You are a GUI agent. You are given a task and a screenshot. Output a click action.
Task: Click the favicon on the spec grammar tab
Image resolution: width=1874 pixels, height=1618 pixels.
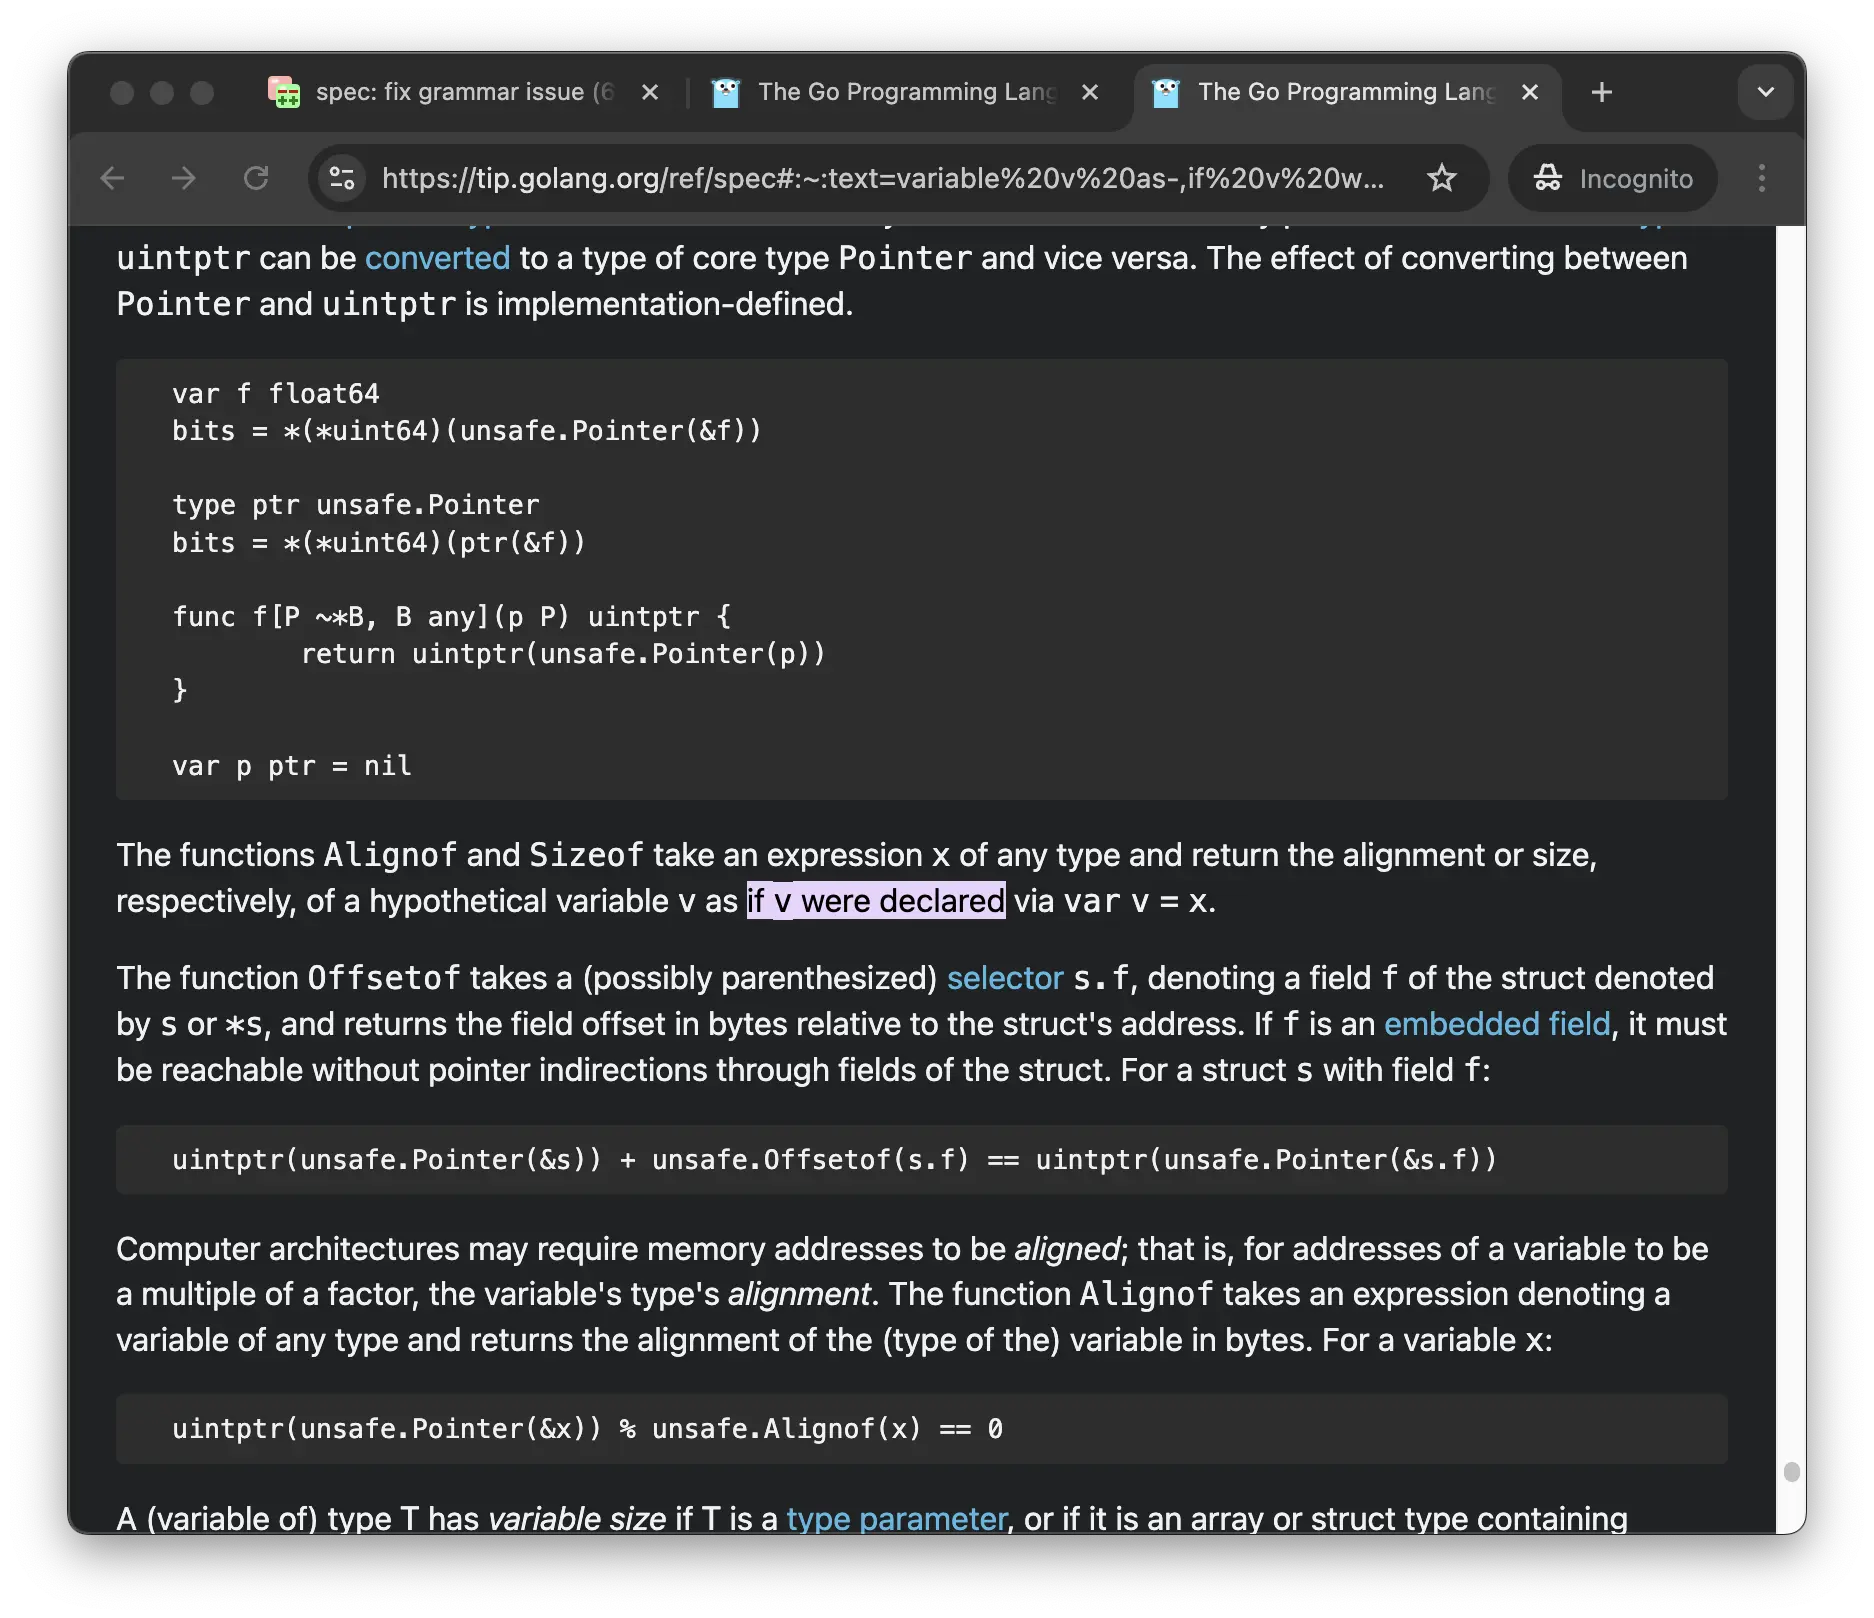point(283,92)
